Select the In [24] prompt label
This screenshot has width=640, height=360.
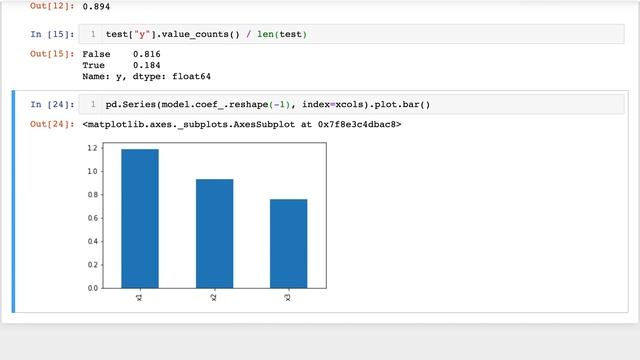click(x=52, y=104)
